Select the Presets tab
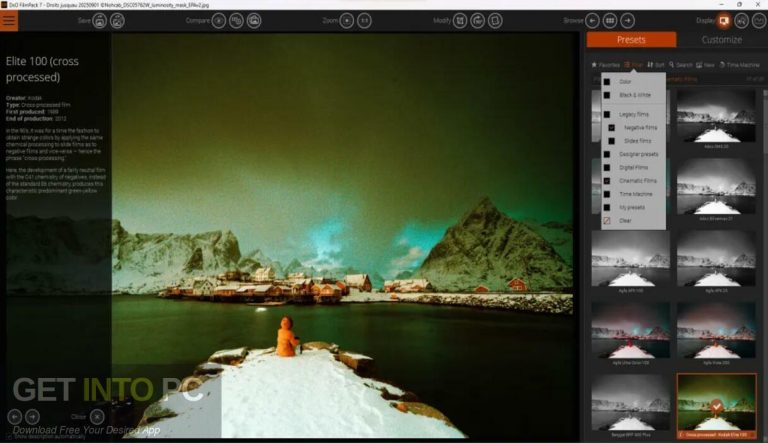Screen dimensions: 768x443 point(631,40)
